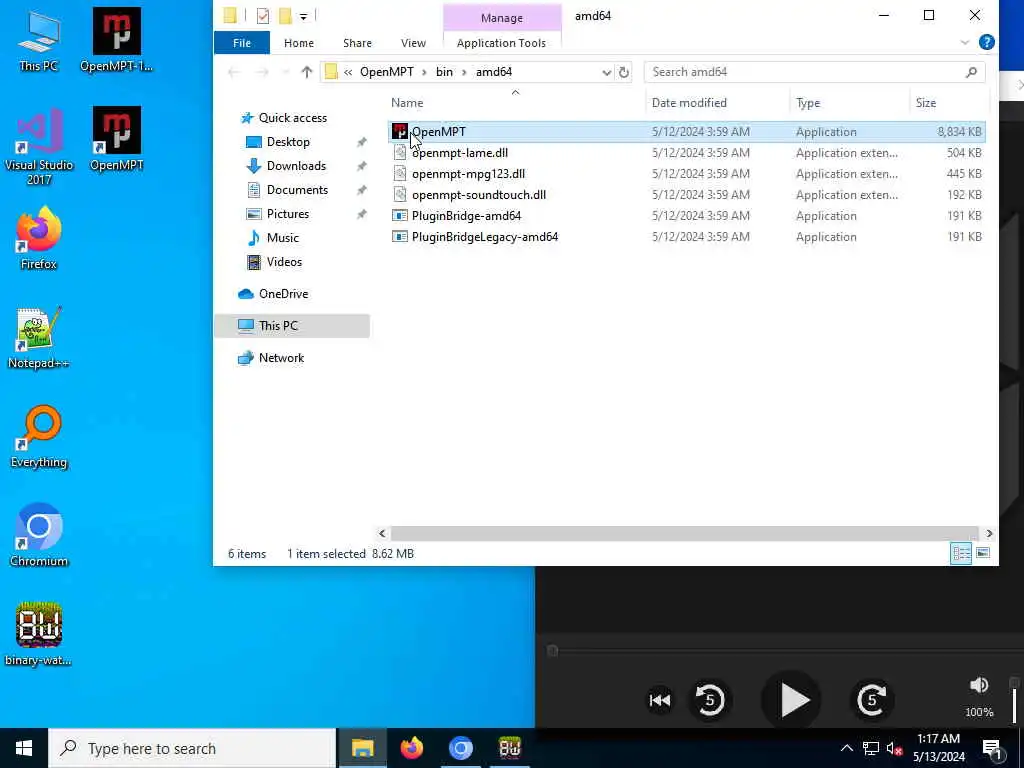Image resolution: width=1024 pixels, height=768 pixels.
Task: Switch to Details view layout
Action: 961,554
